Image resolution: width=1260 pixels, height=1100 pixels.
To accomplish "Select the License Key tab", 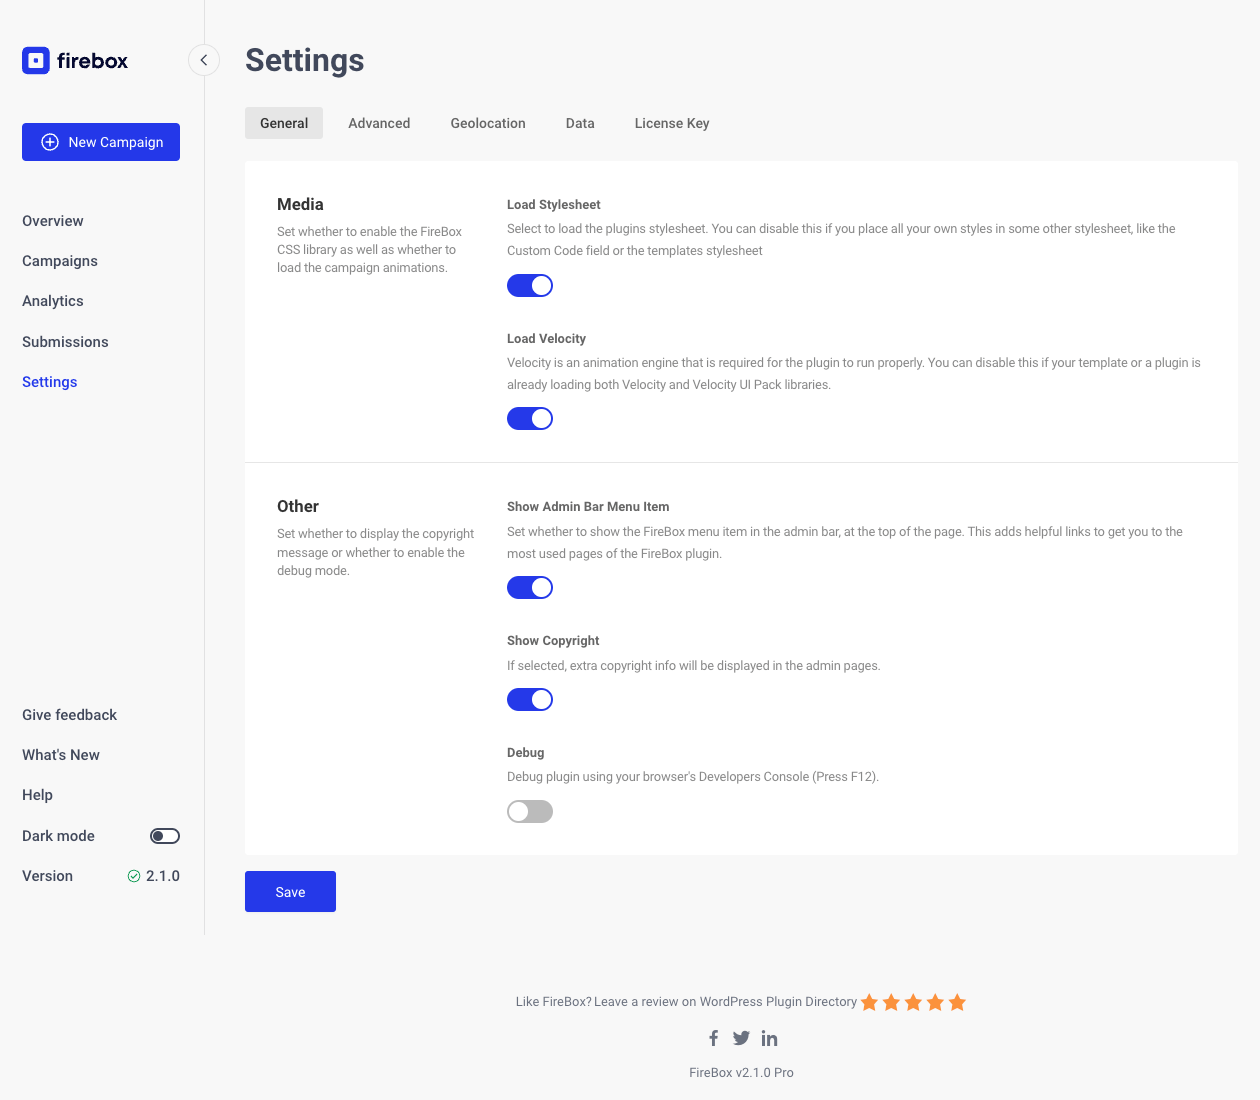I will [x=671, y=123].
